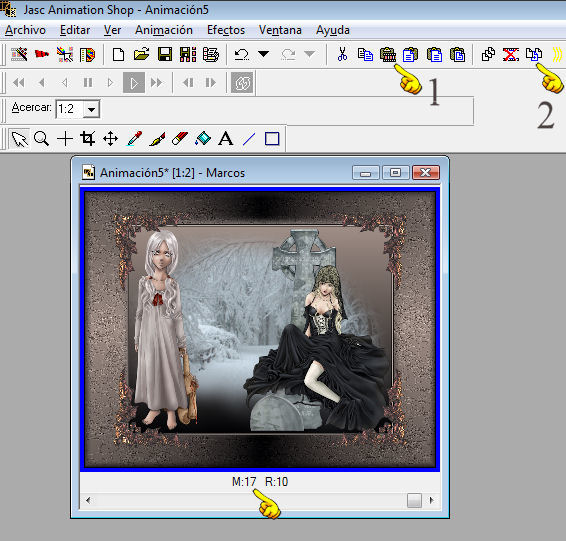Open the Animación menu
Screen dimensions: 566x541
[164, 30]
